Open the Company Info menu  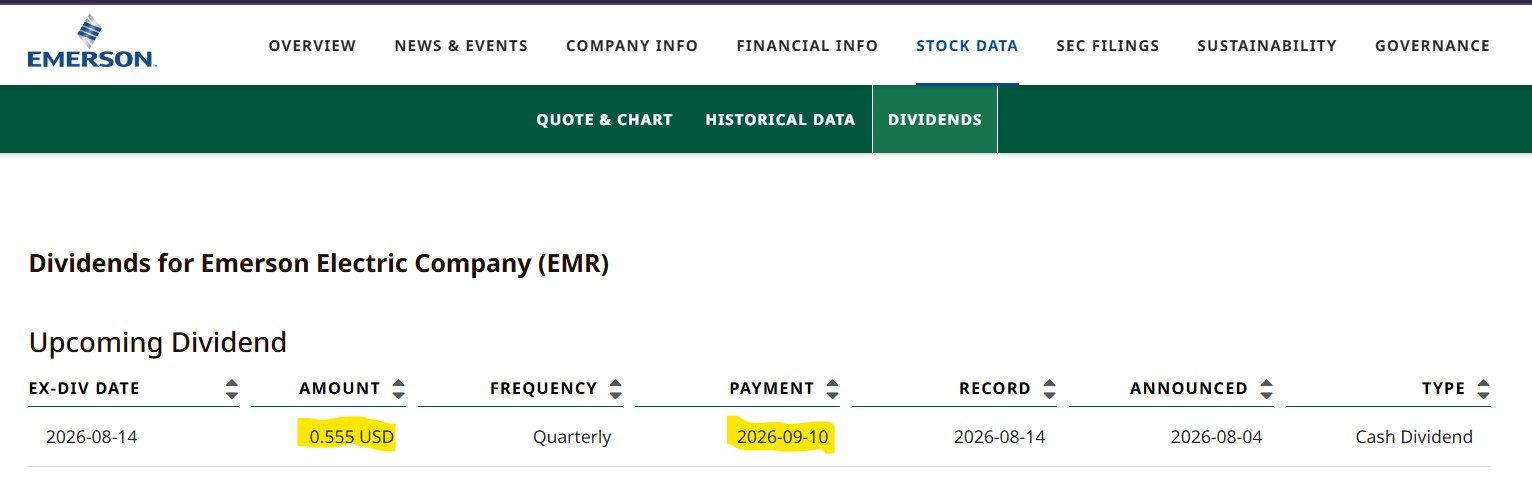coord(632,46)
